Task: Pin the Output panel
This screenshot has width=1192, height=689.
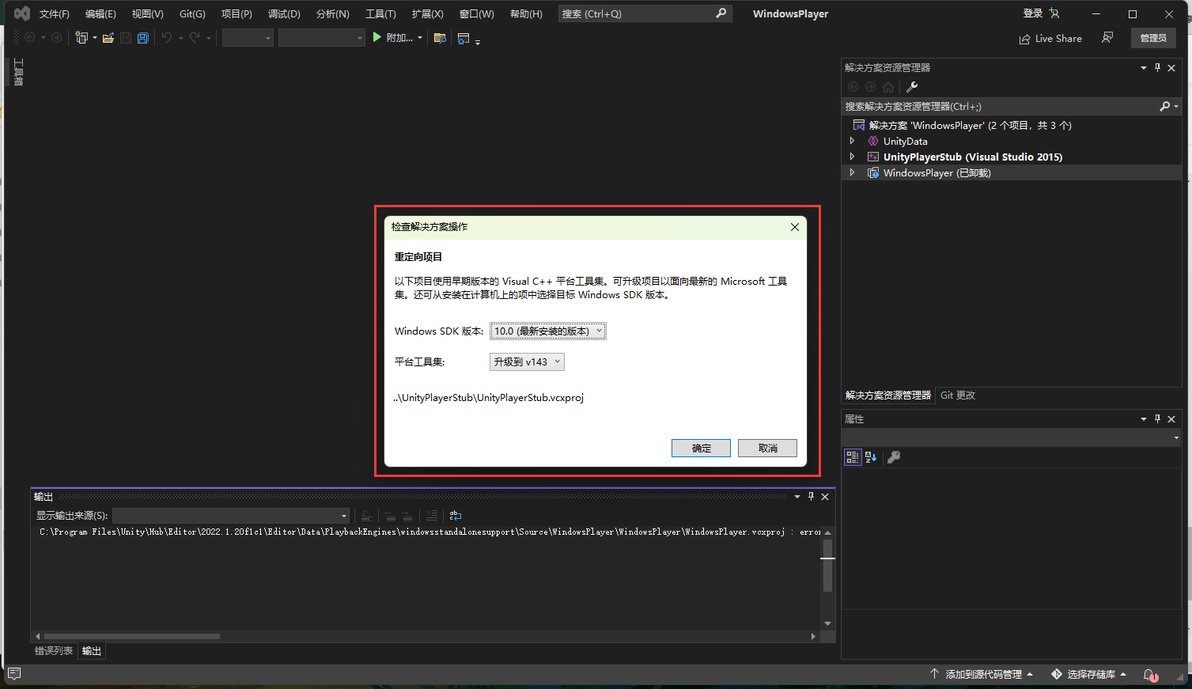Action: point(810,497)
